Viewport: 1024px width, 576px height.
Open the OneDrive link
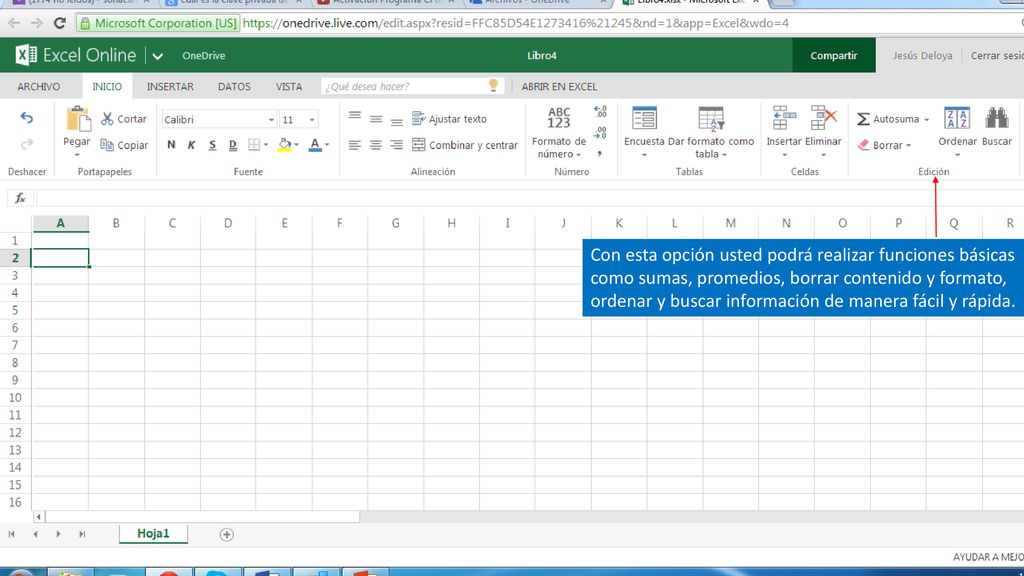[204, 56]
